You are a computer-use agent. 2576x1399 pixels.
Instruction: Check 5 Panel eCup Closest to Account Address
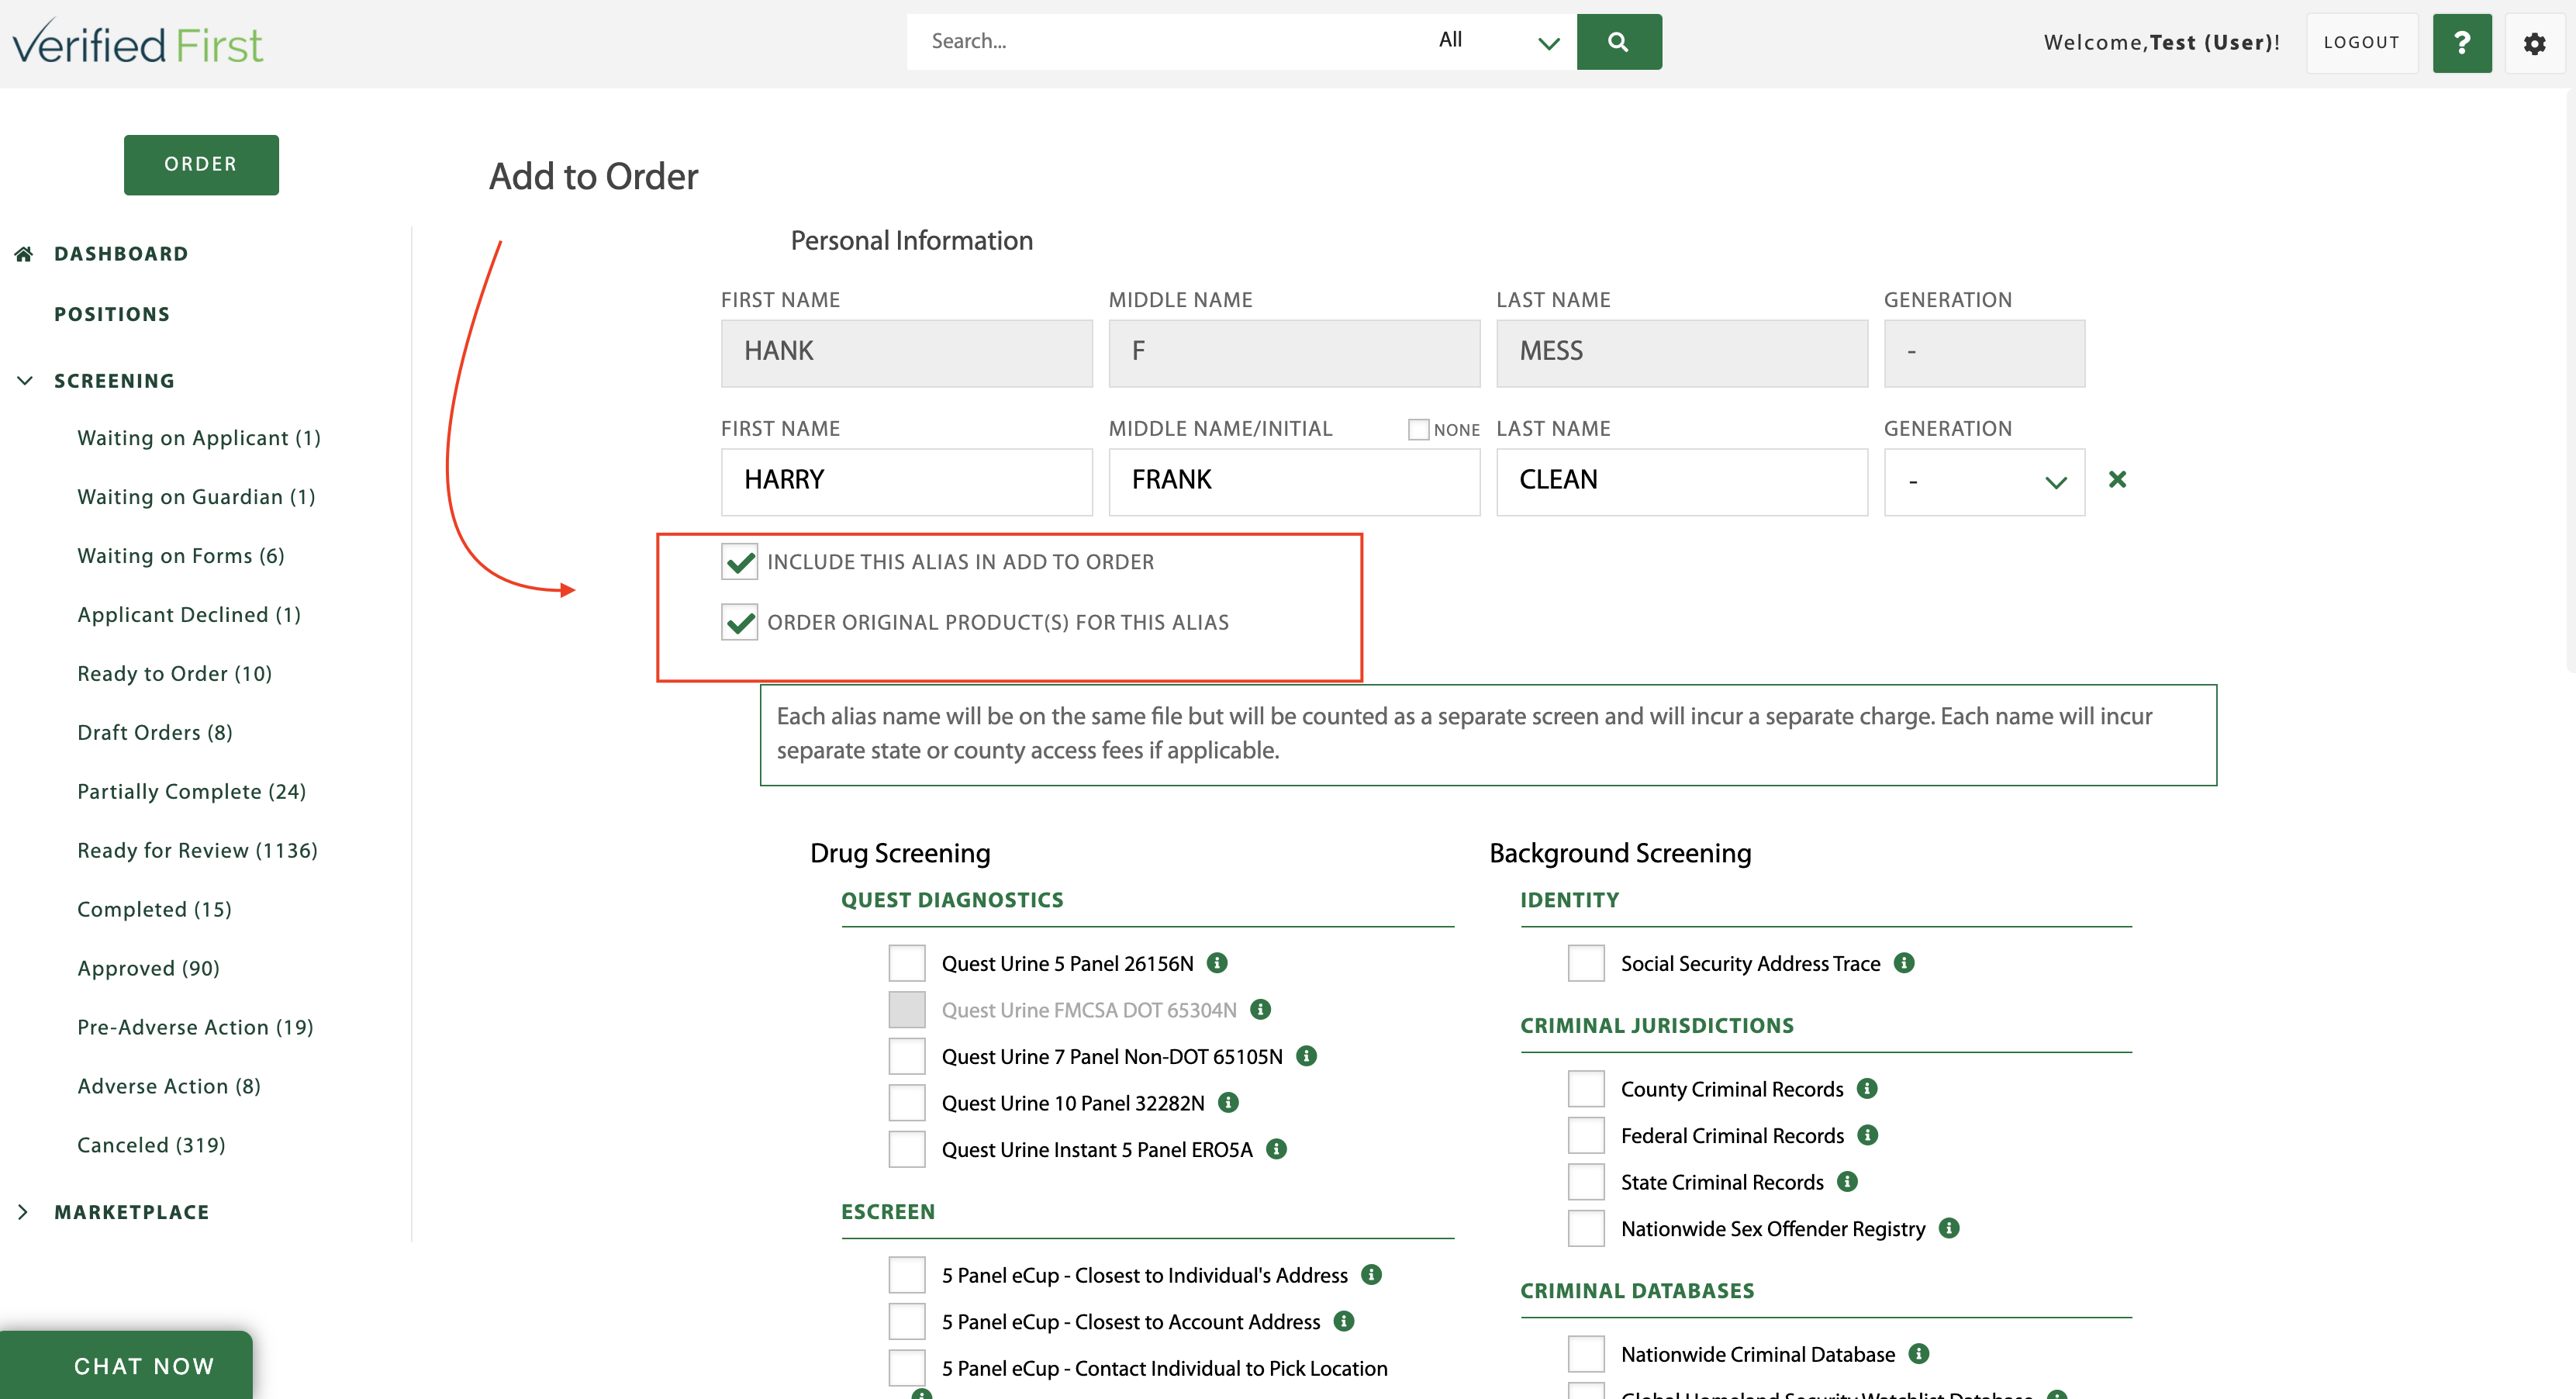tap(907, 1322)
